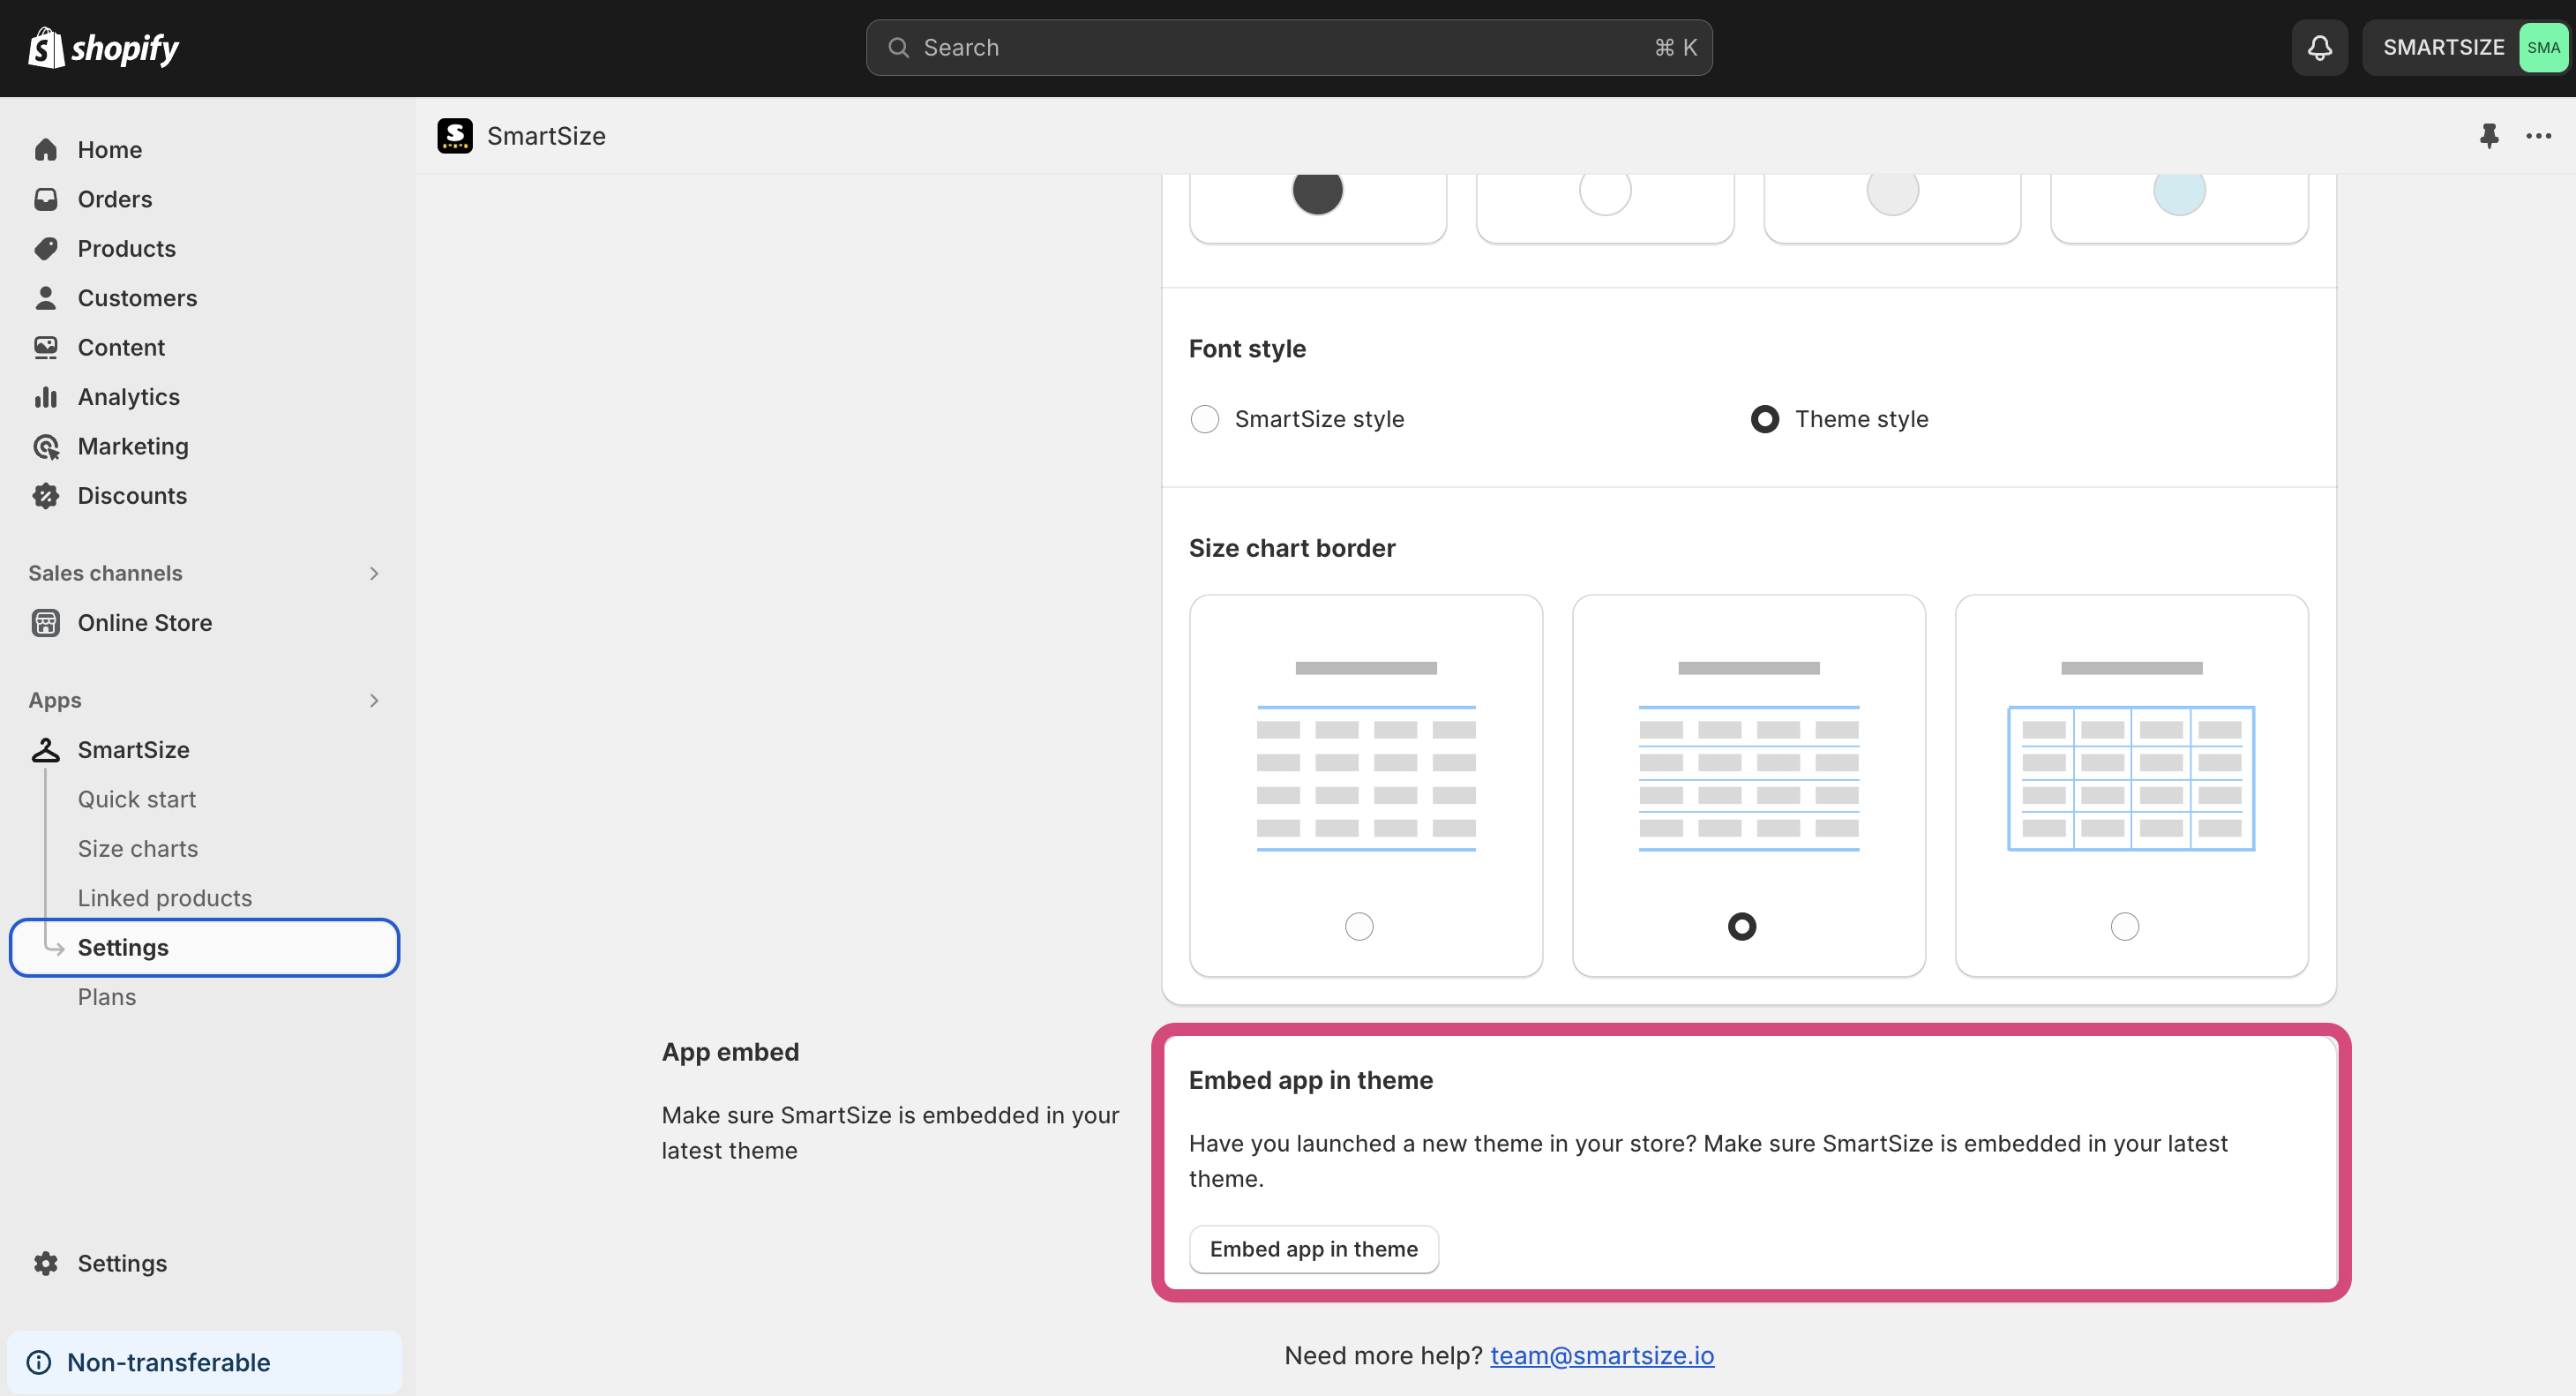The height and width of the screenshot is (1396, 2576).
Task: Pick the white color swatch
Action: (1605, 190)
